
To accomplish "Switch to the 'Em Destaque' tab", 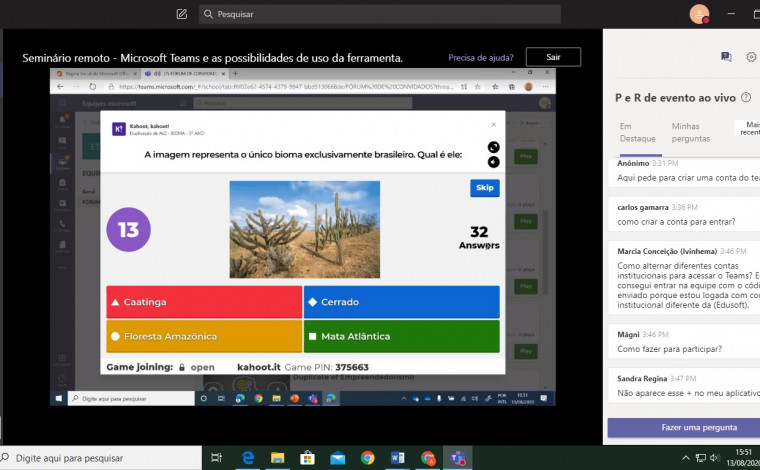I will 637,132.
